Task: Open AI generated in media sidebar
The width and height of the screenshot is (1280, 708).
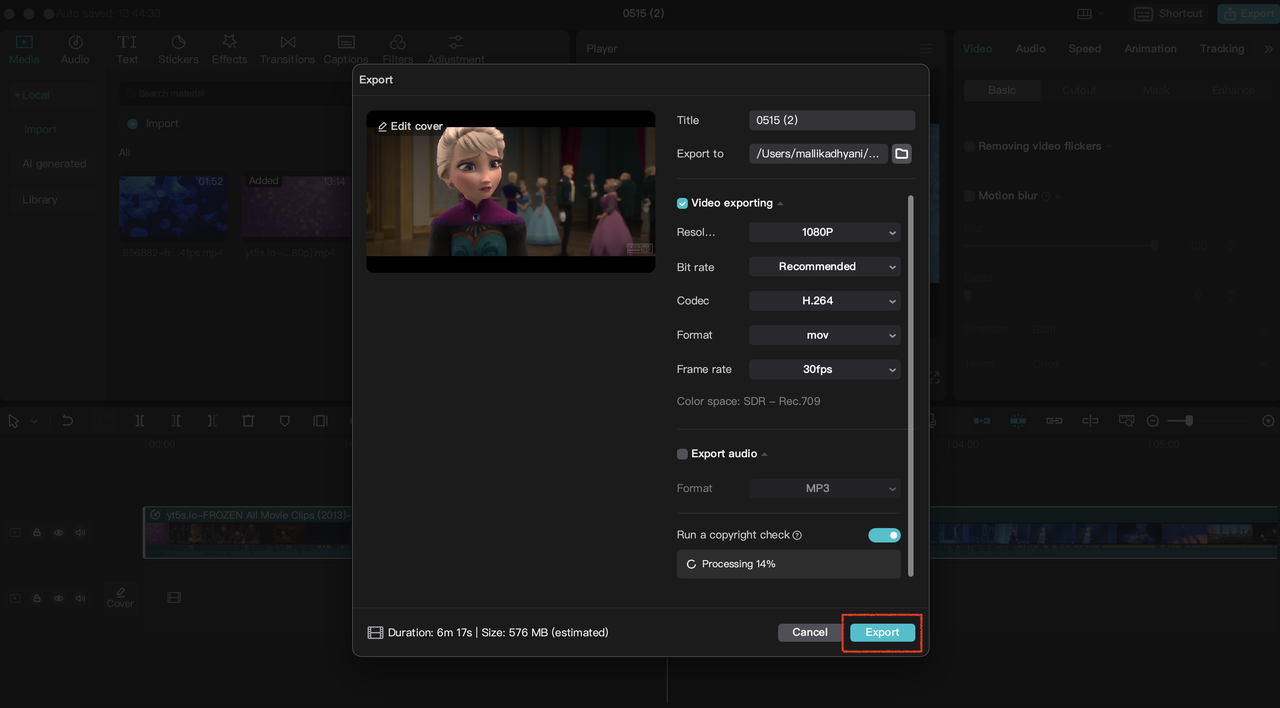Action: (x=54, y=164)
